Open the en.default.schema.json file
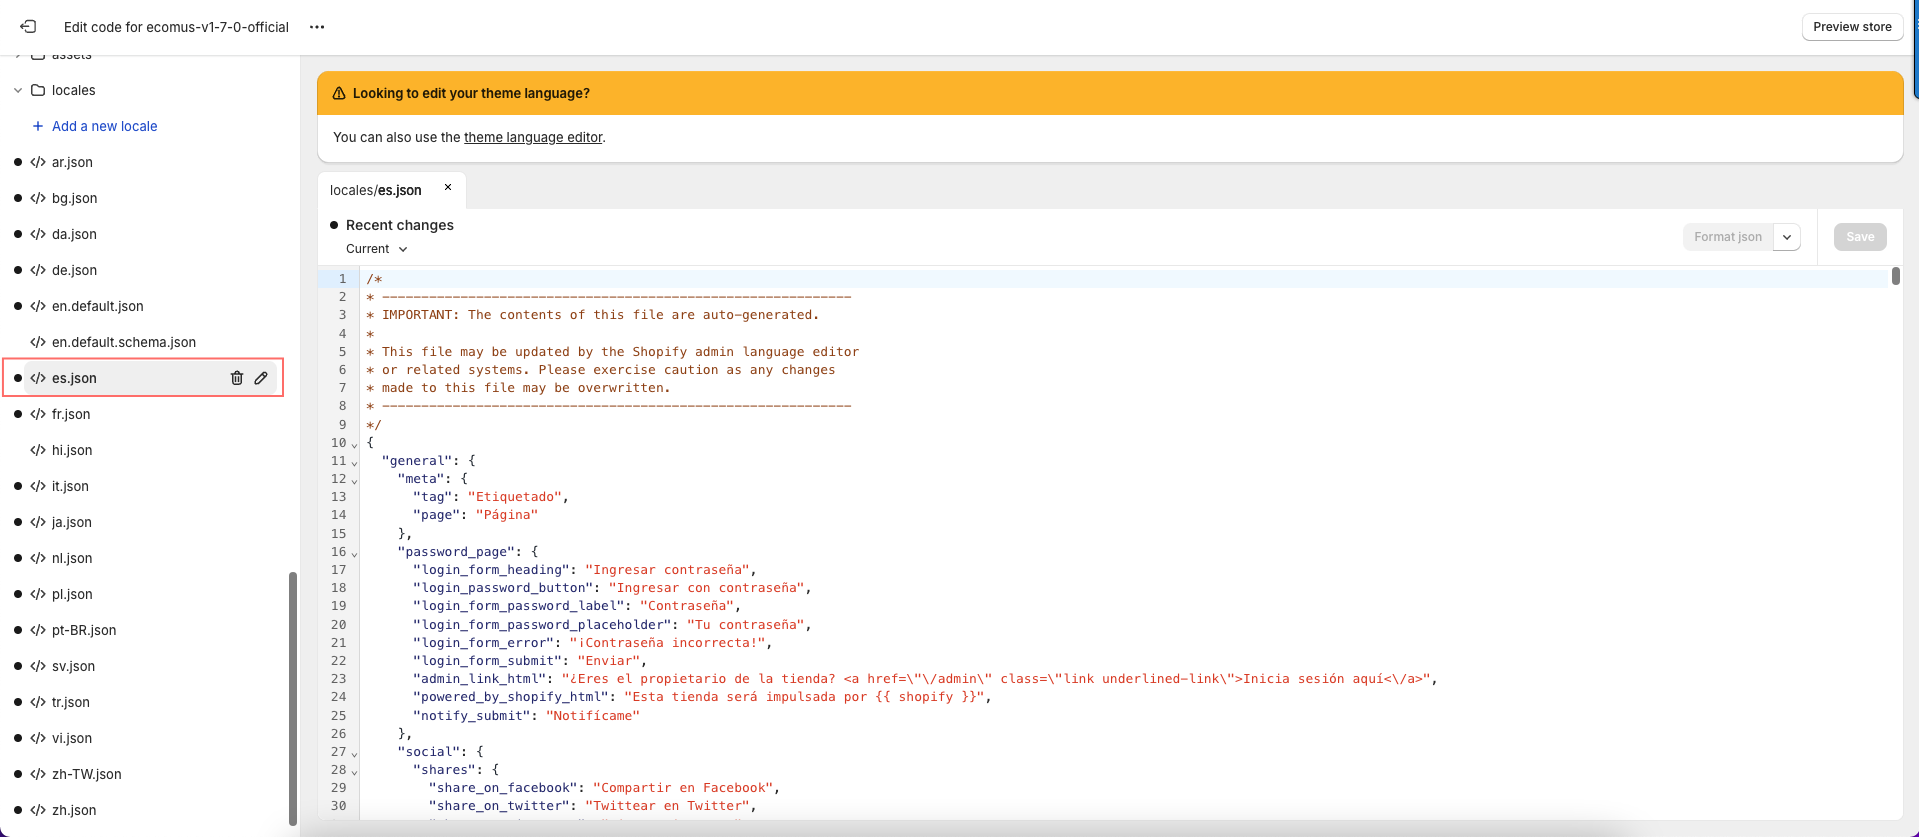This screenshot has height=837, width=1919. tap(123, 342)
